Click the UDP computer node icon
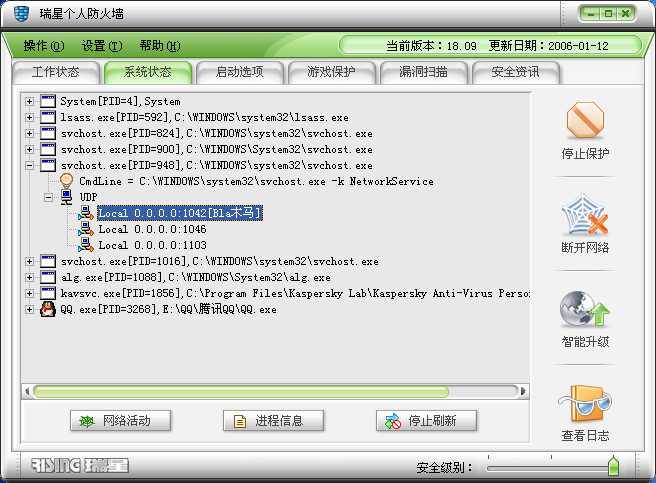Viewport: 656px width, 483px height. pos(67,197)
